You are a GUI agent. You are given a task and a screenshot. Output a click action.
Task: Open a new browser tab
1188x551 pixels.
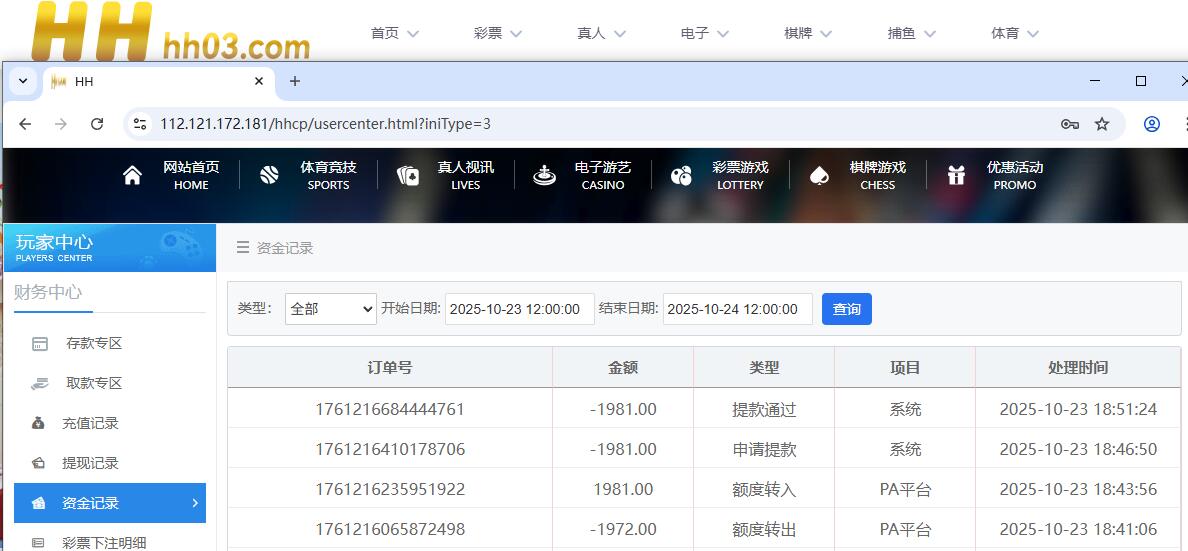point(294,81)
